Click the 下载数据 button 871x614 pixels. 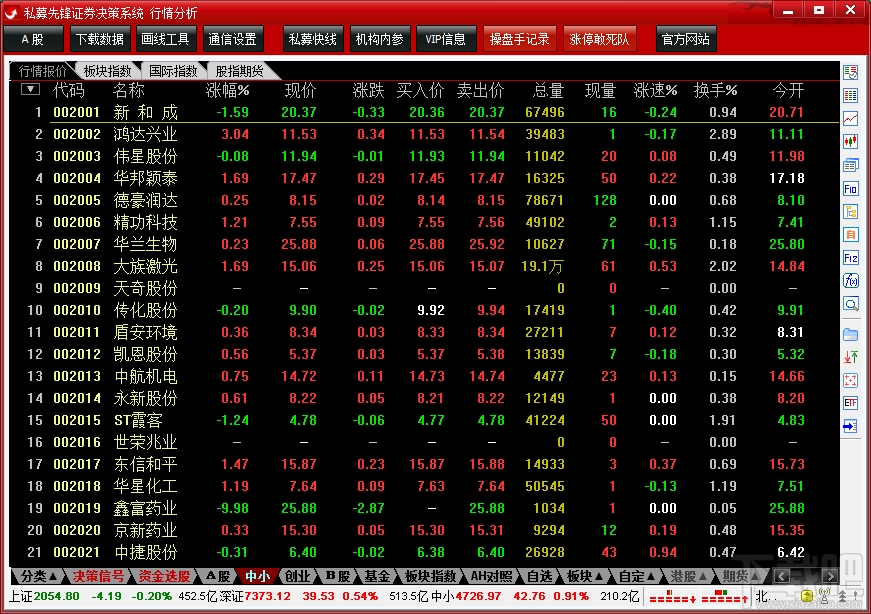coord(100,39)
